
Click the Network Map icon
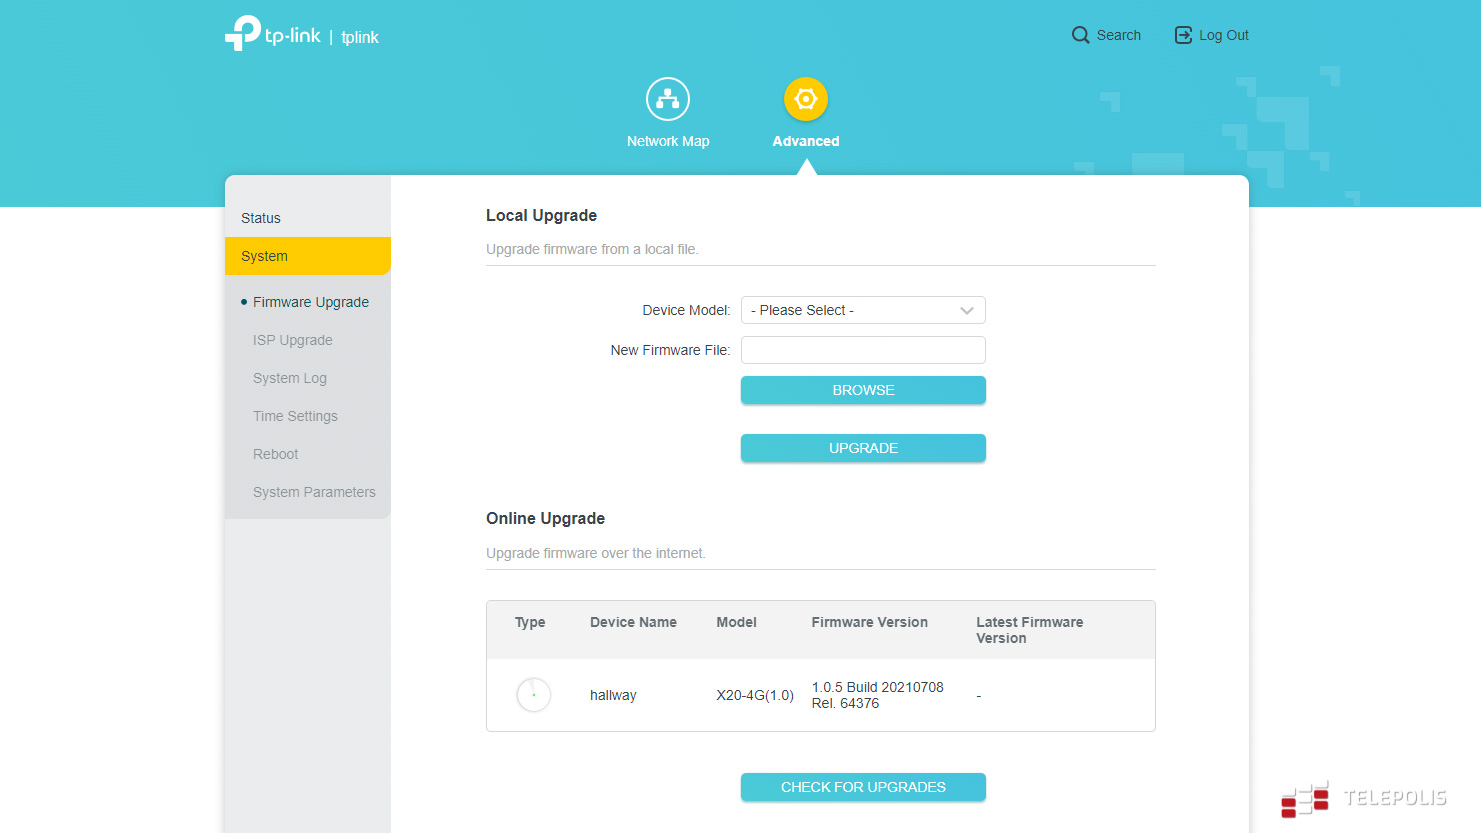point(668,99)
